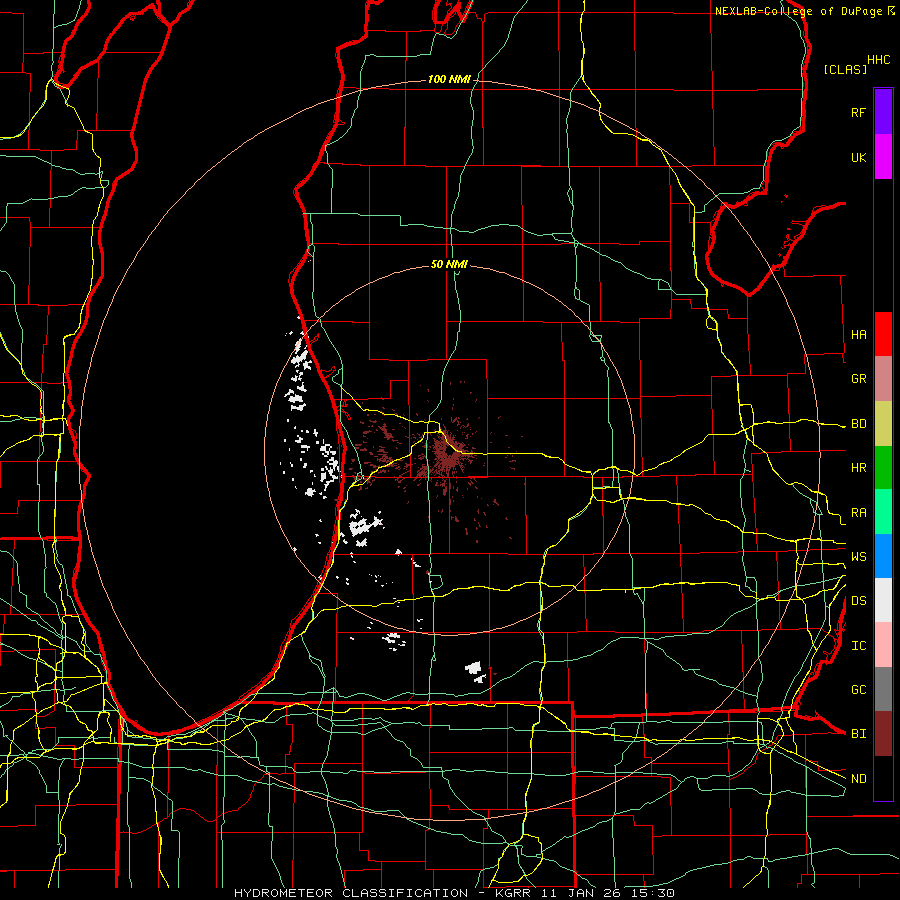The height and width of the screenshot is (900, 900).
Task: Click the 'BI' legend label
Action: [x=859, y=734]
